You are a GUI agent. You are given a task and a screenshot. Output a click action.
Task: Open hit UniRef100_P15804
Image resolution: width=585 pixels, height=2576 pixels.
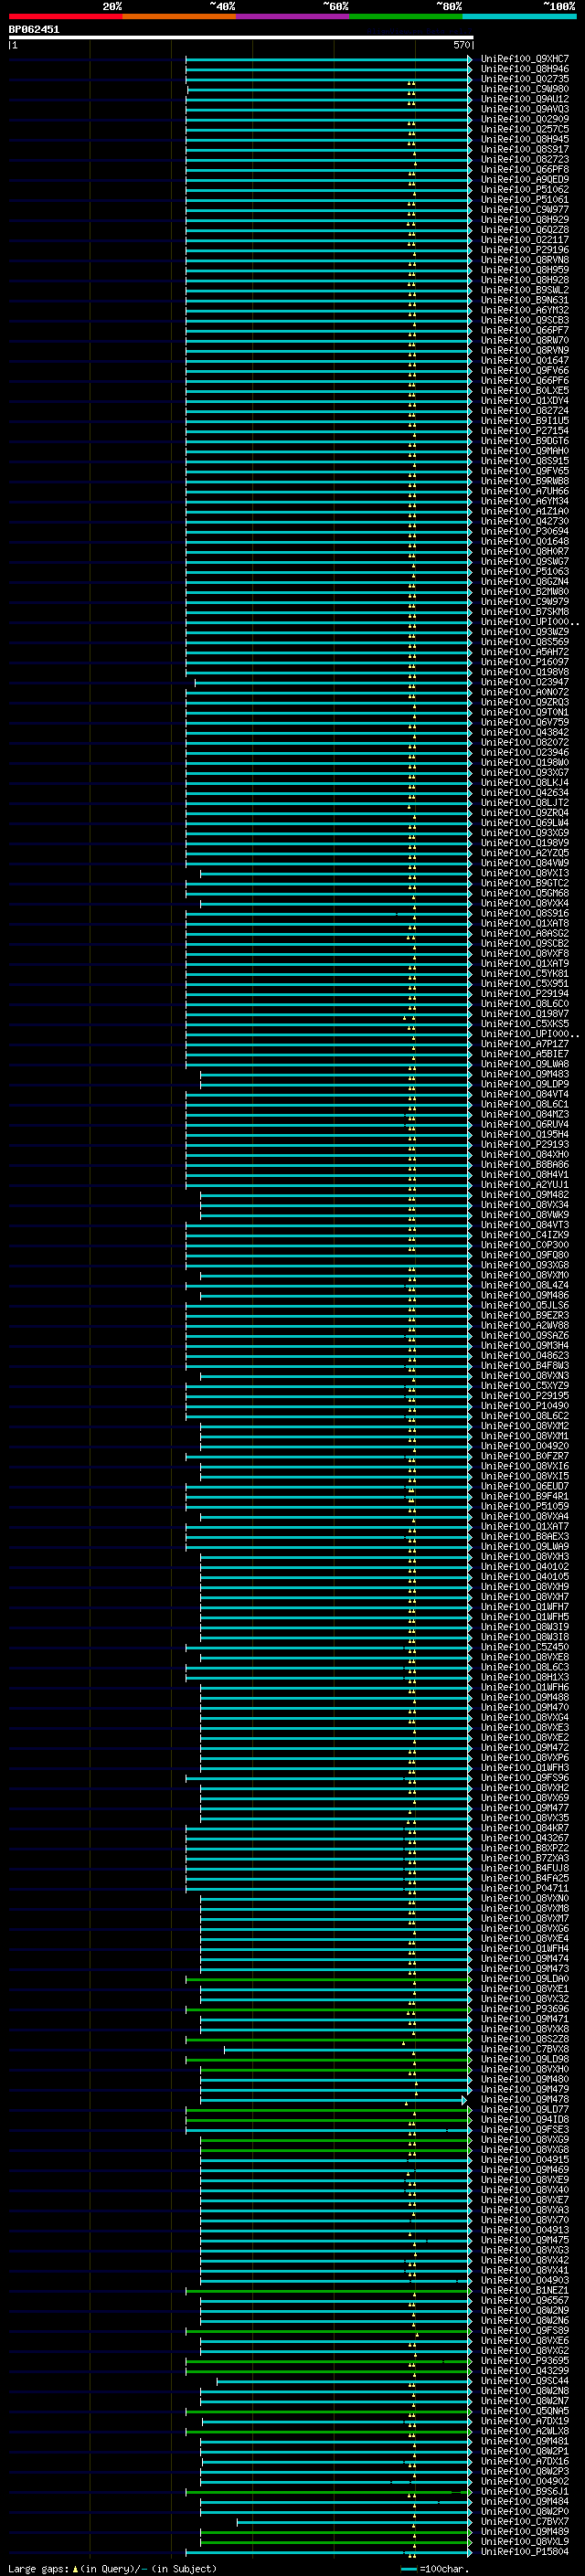tap(525, 2552)
